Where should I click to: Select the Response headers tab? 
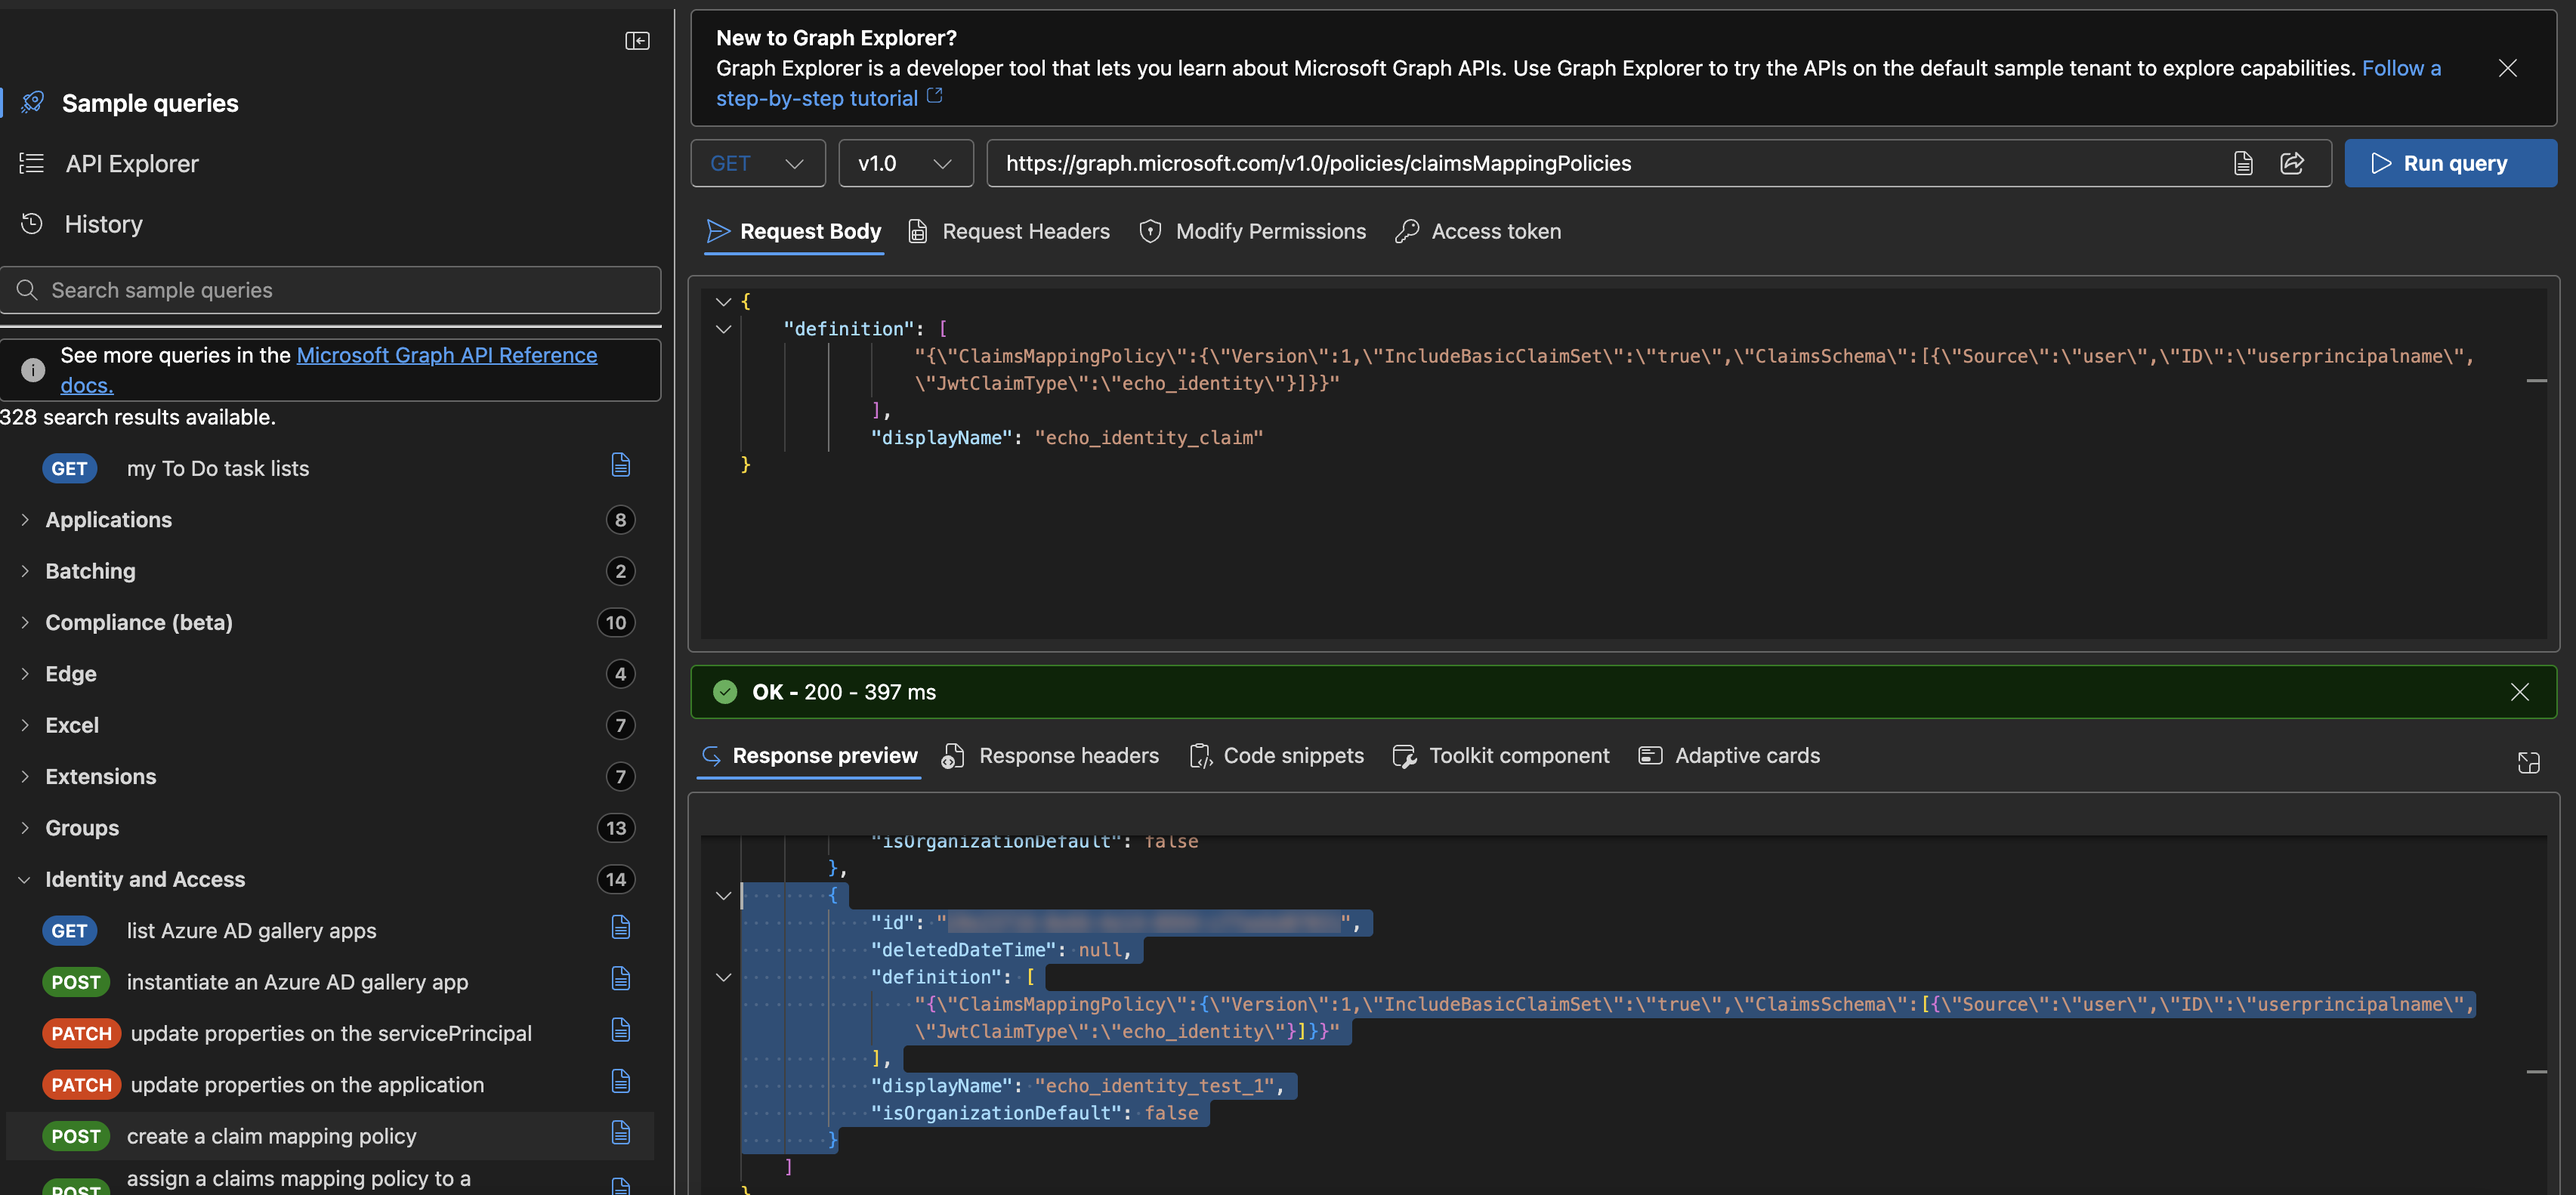1050,756
